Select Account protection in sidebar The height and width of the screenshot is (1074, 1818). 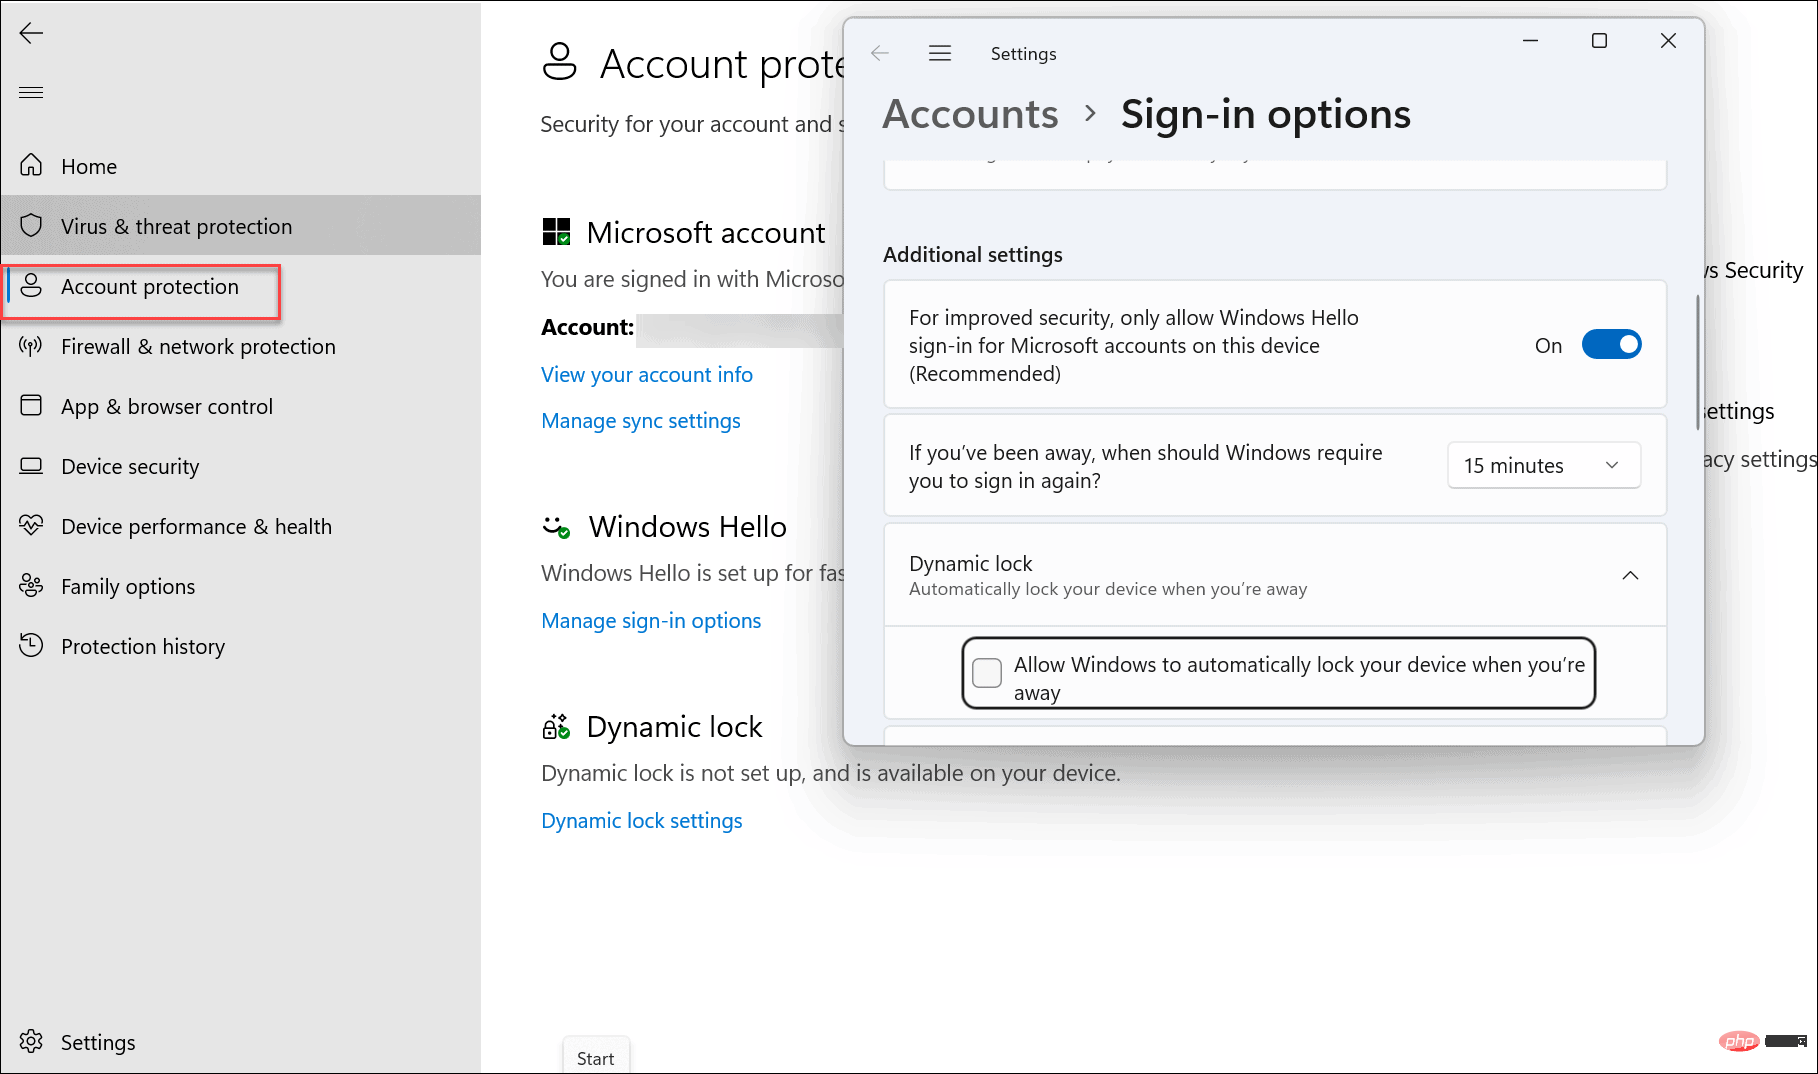coord(149,286)
